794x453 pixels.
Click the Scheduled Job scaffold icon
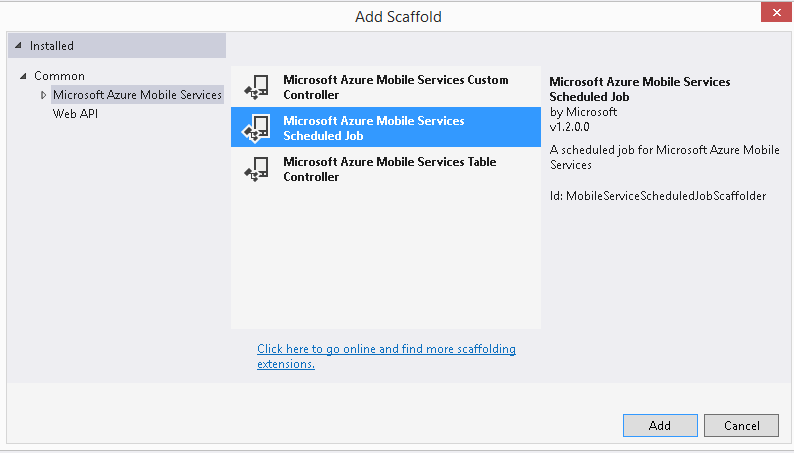pos(256,128)
